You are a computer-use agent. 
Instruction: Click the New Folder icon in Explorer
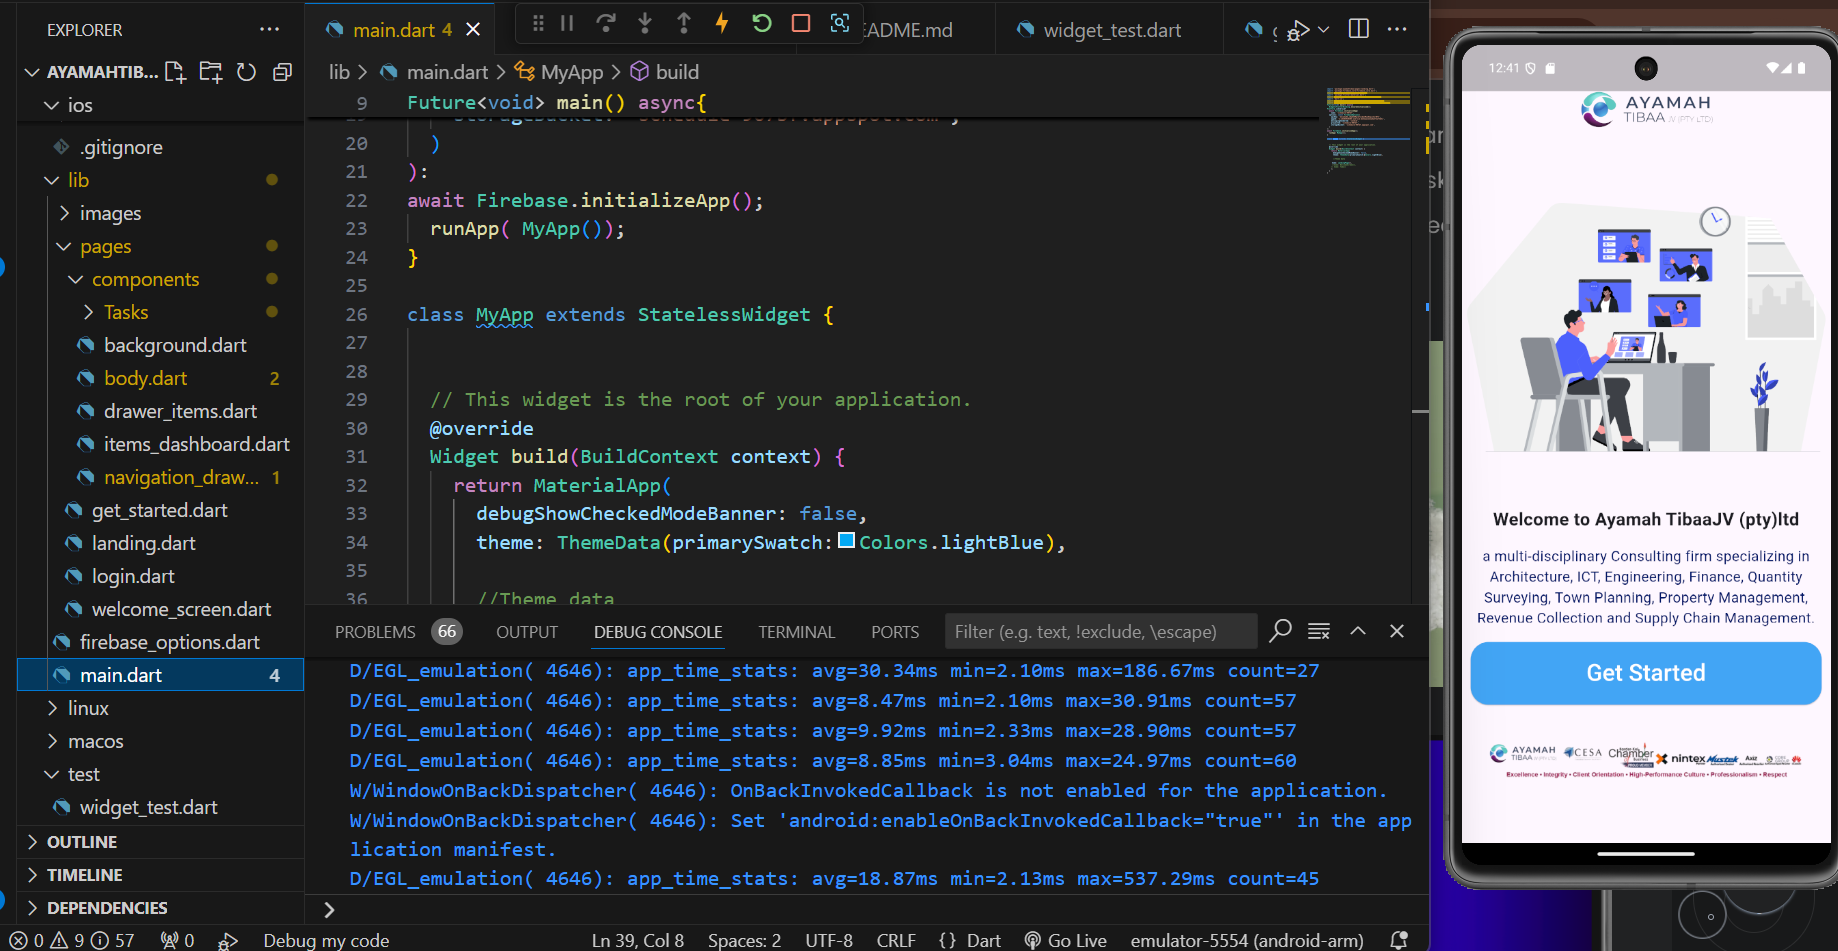coord(210,72)
